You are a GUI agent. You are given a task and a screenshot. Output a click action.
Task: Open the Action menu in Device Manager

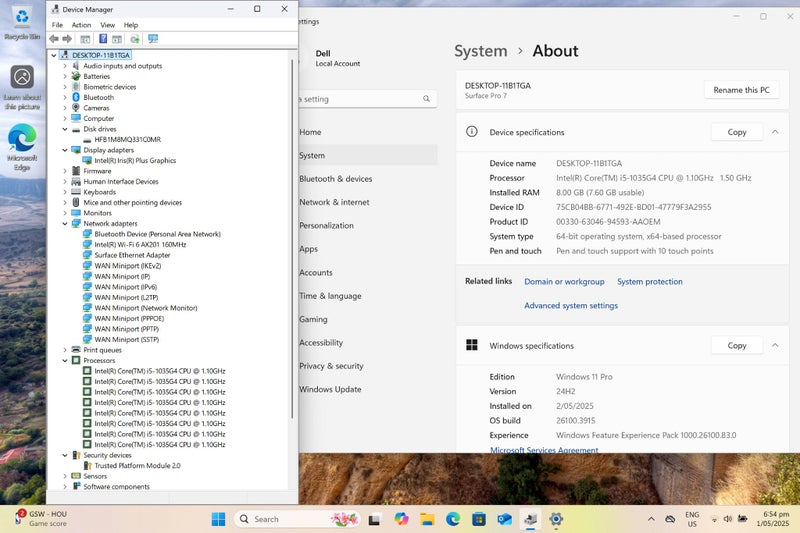click(81, 25)
